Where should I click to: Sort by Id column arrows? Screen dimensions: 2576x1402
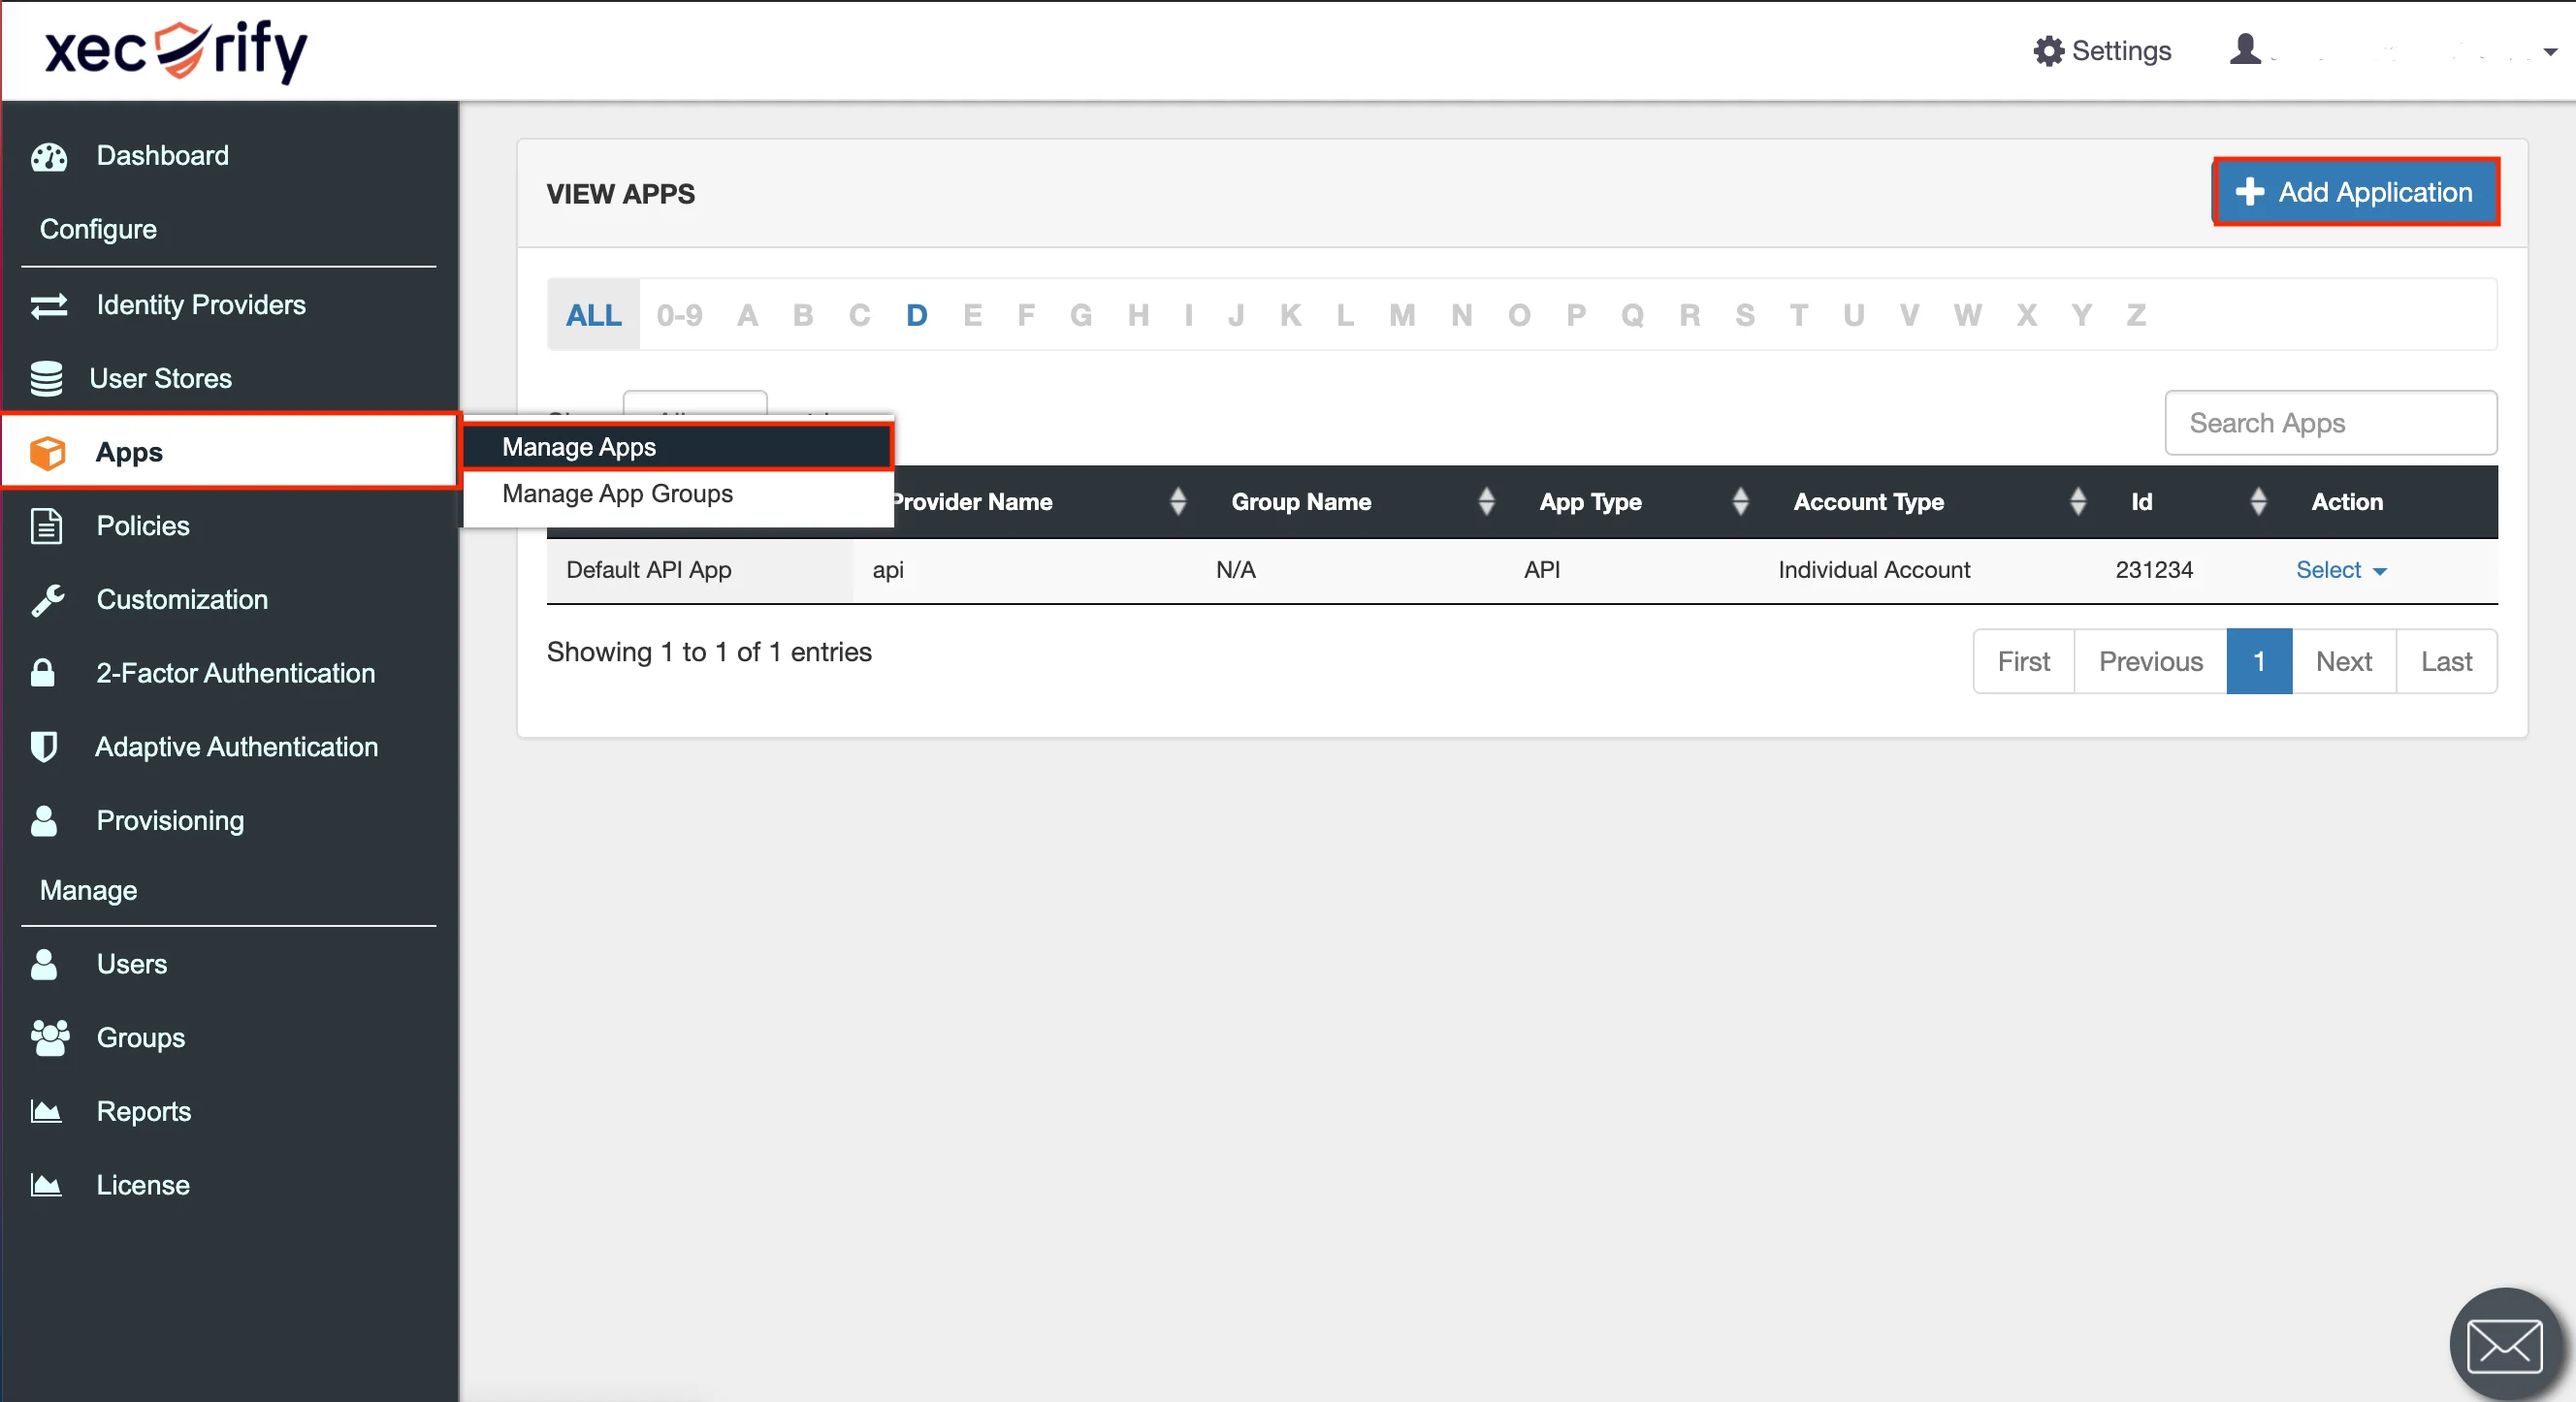2258,502
